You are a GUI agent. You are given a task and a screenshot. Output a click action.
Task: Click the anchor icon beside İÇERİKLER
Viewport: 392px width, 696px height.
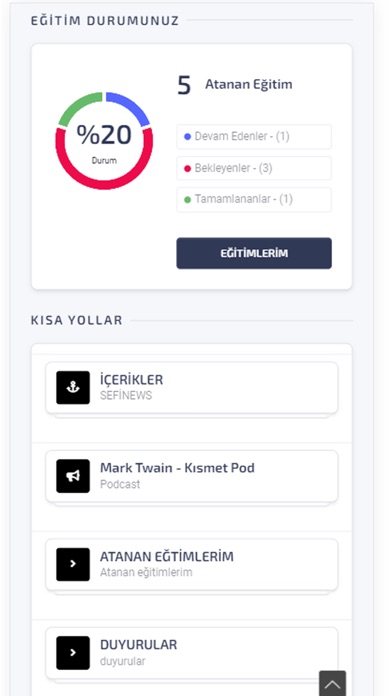point(73,388)
